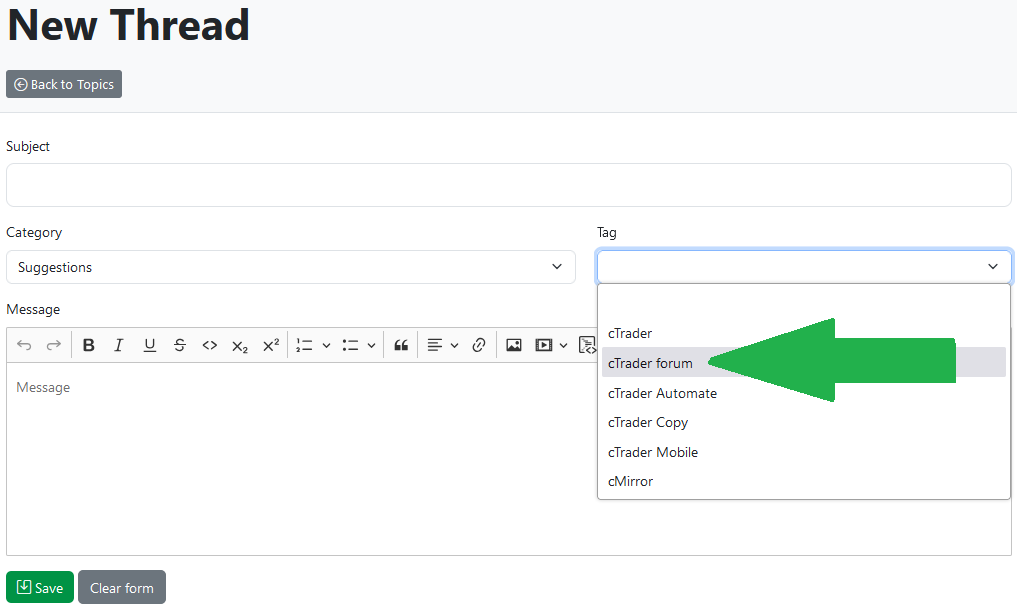This screenshot has width=1017, height=607.
Task: Open the video insert options arrow
Action: coord(563,346)
